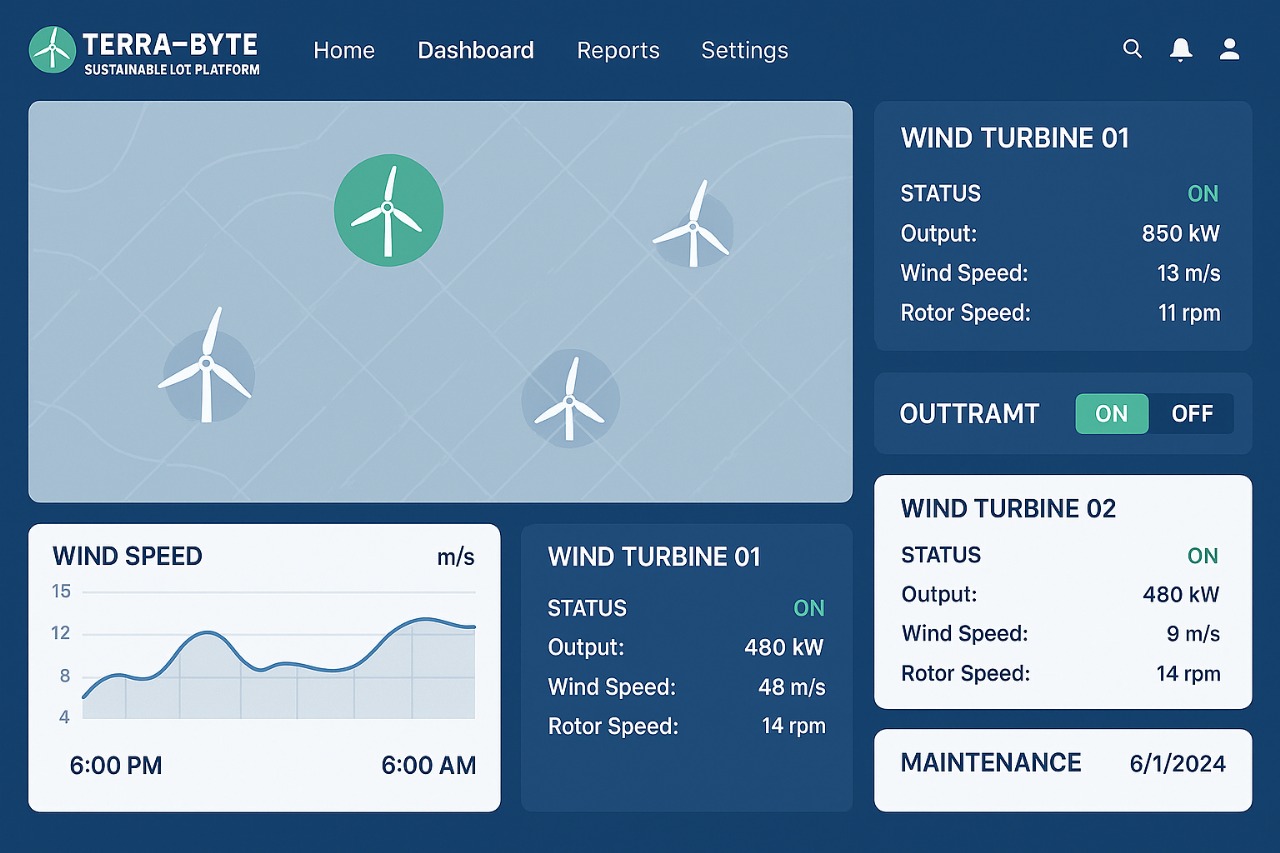Switch the OUTTRAMT toggle to ON
Screen dimensions: 1280x853
coord(1111,414)
